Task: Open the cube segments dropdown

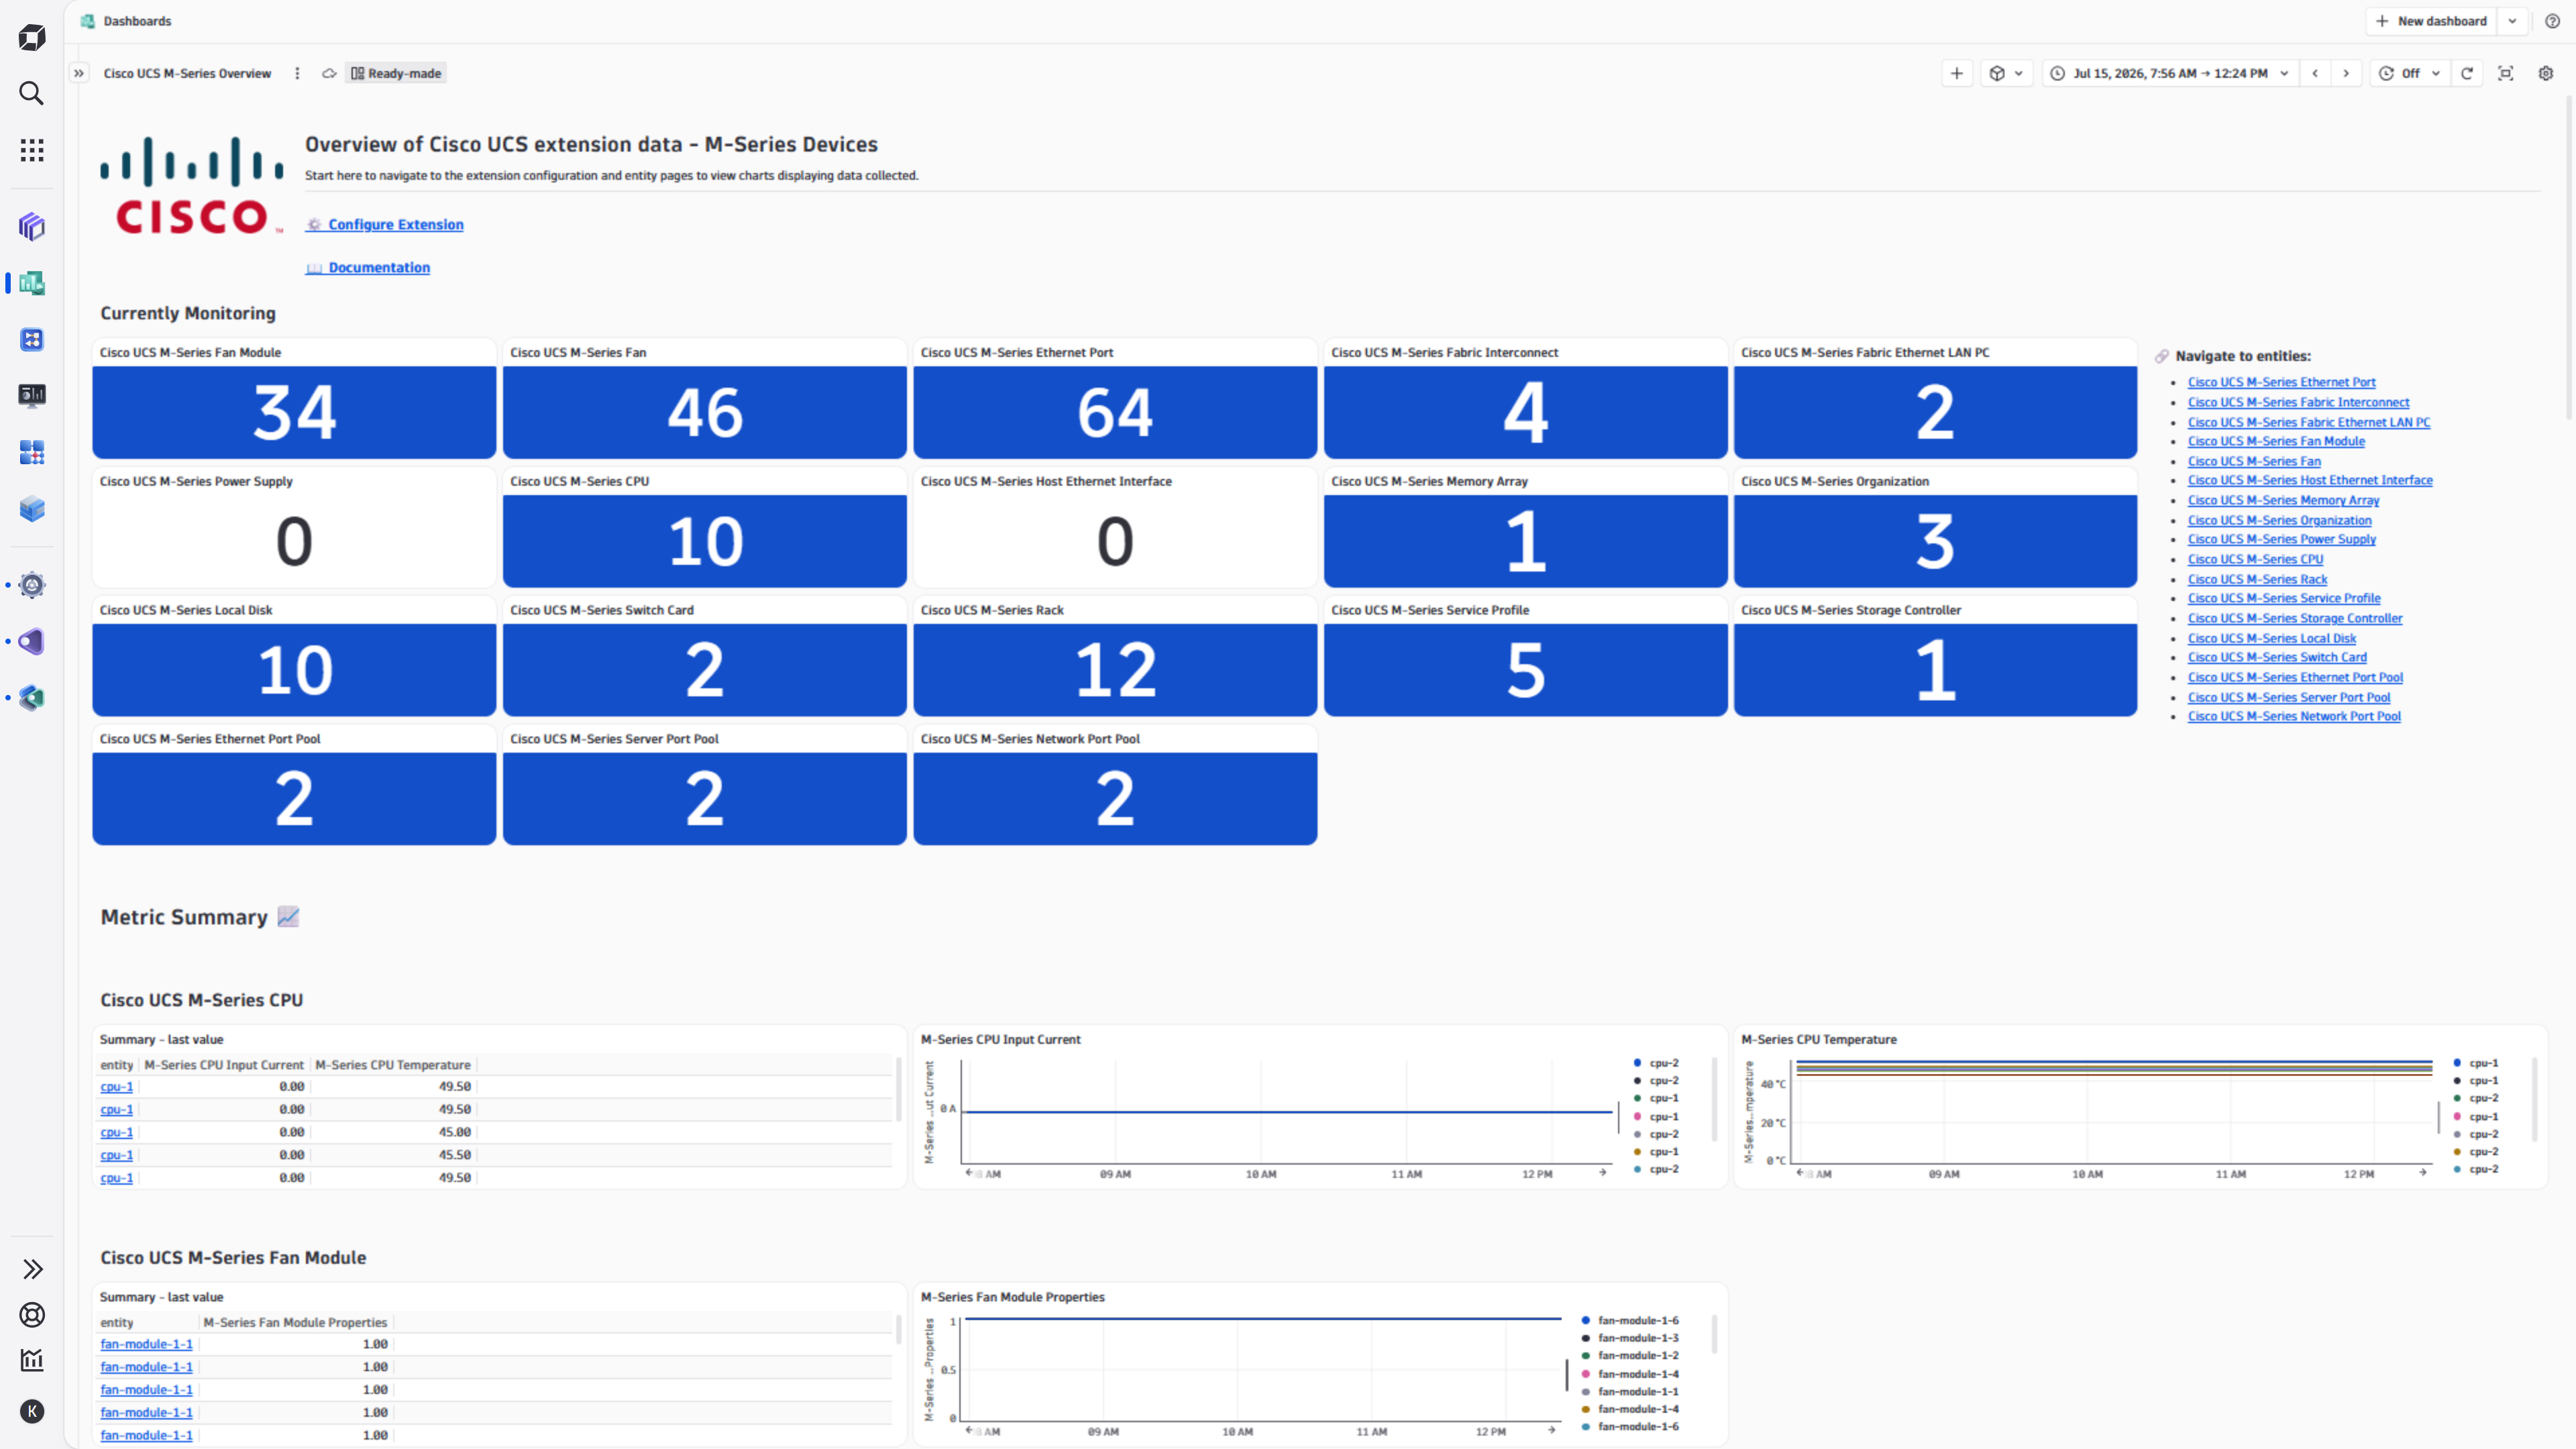Action: (2006, 73)
